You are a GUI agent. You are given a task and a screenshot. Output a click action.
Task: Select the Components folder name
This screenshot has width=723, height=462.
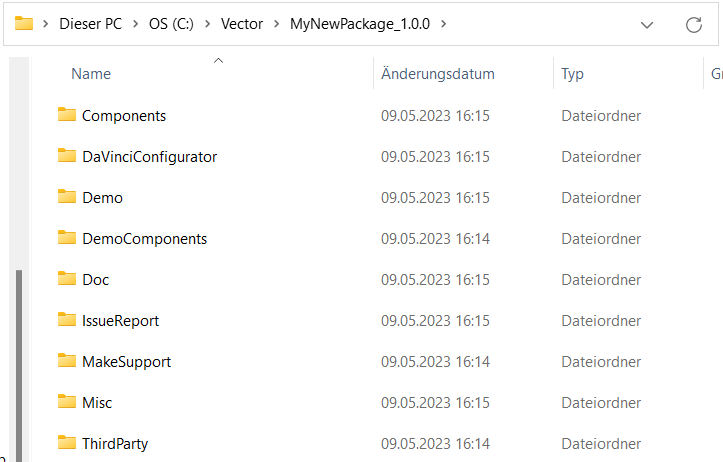(124, 116)
